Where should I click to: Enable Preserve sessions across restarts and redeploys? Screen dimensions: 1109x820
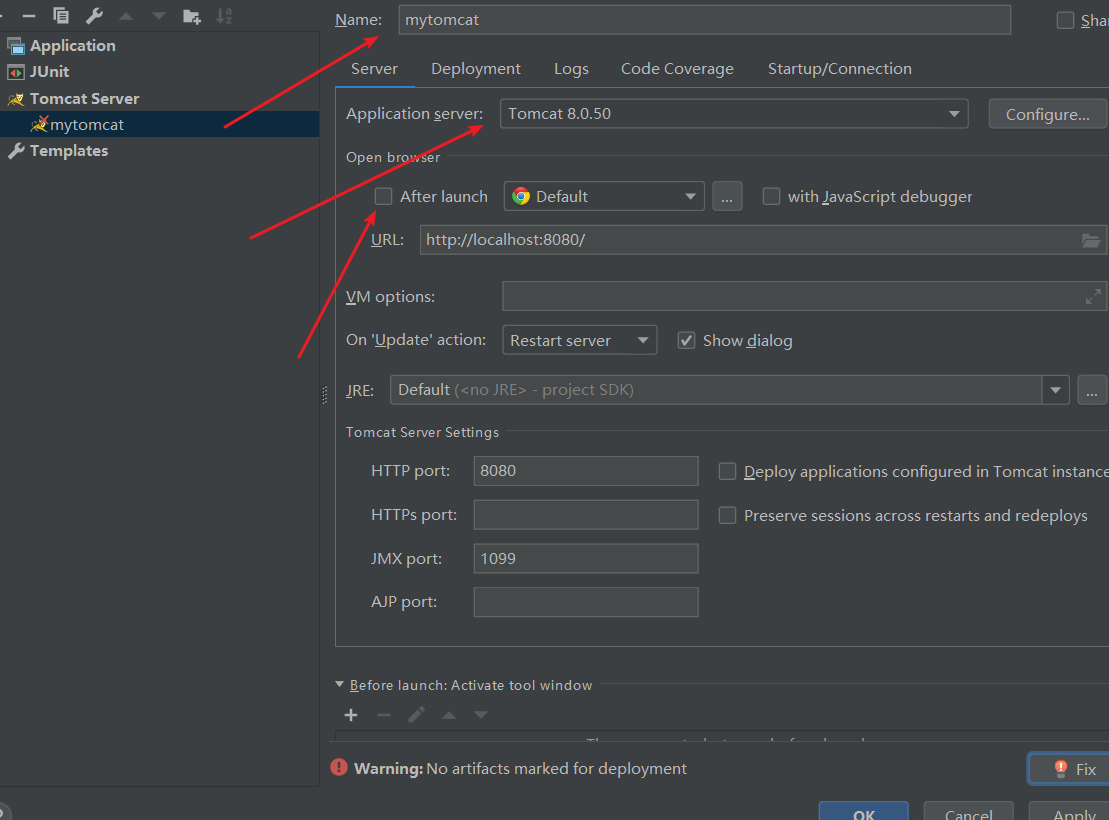(728, 515)
